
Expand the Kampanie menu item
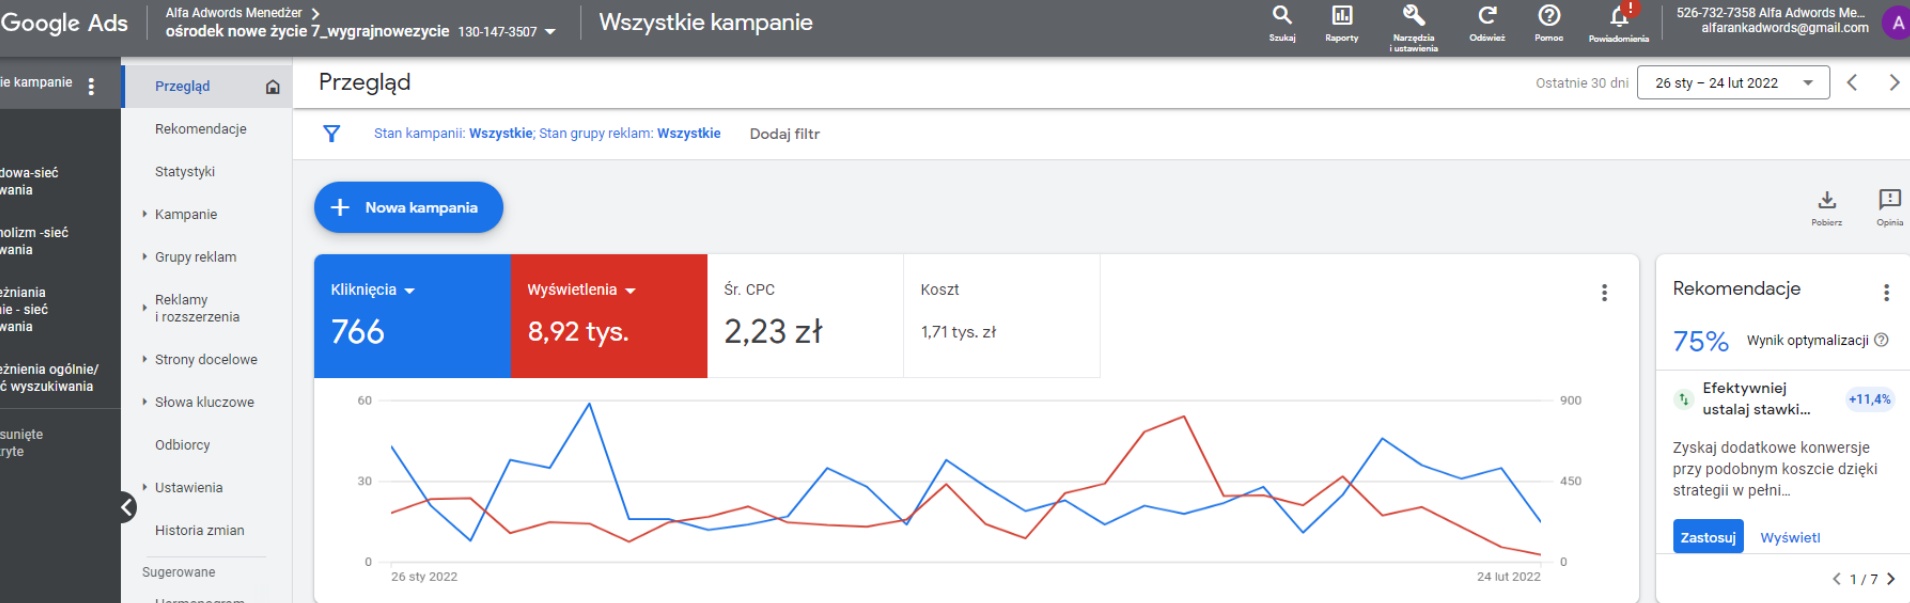(x=185, y=214)
